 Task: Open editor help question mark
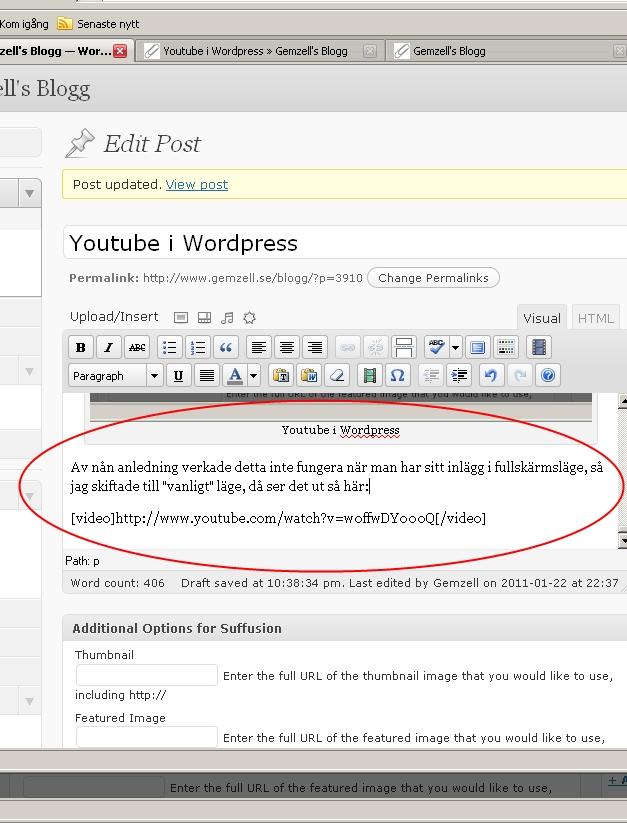[548, 376]
